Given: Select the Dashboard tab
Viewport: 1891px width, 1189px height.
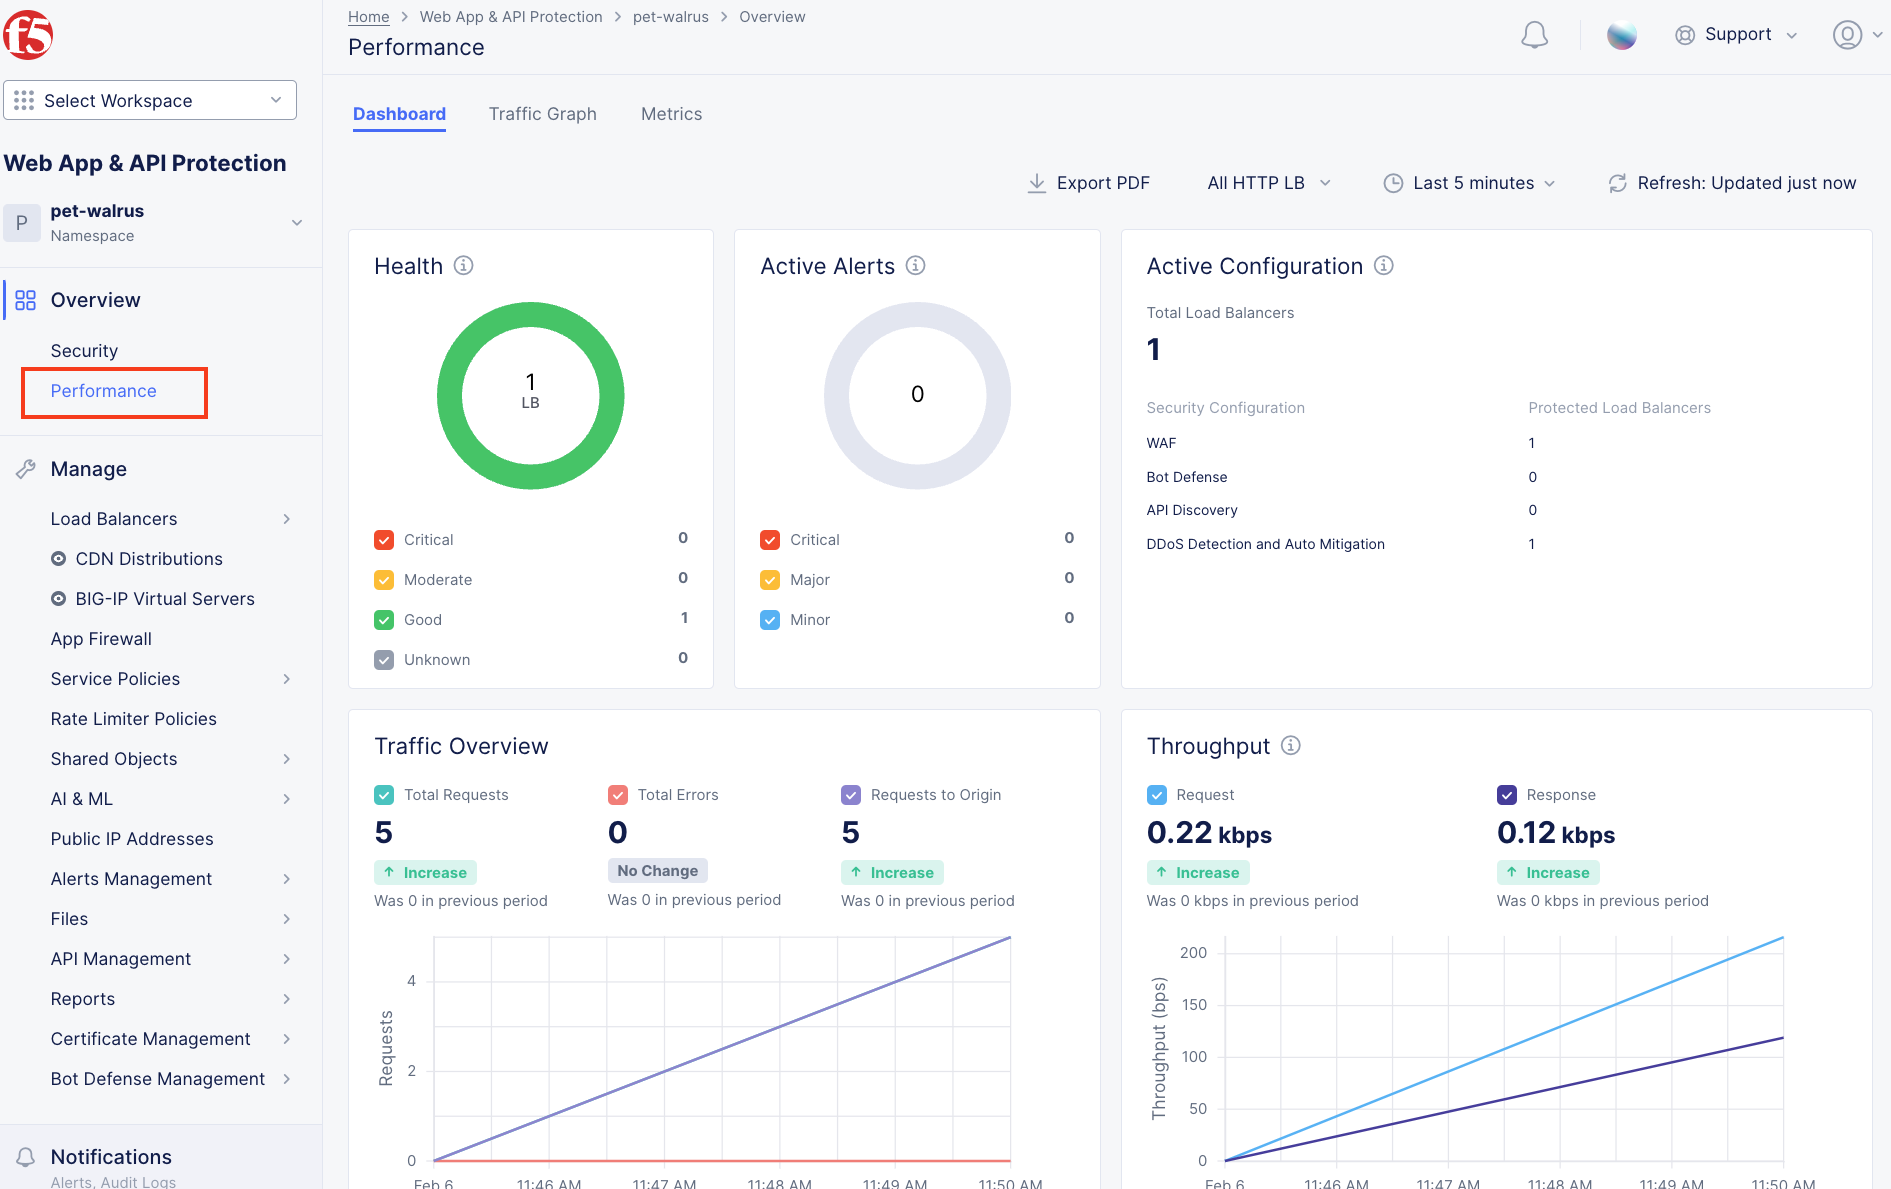Looking at the screenshot, I should [399, 114].
